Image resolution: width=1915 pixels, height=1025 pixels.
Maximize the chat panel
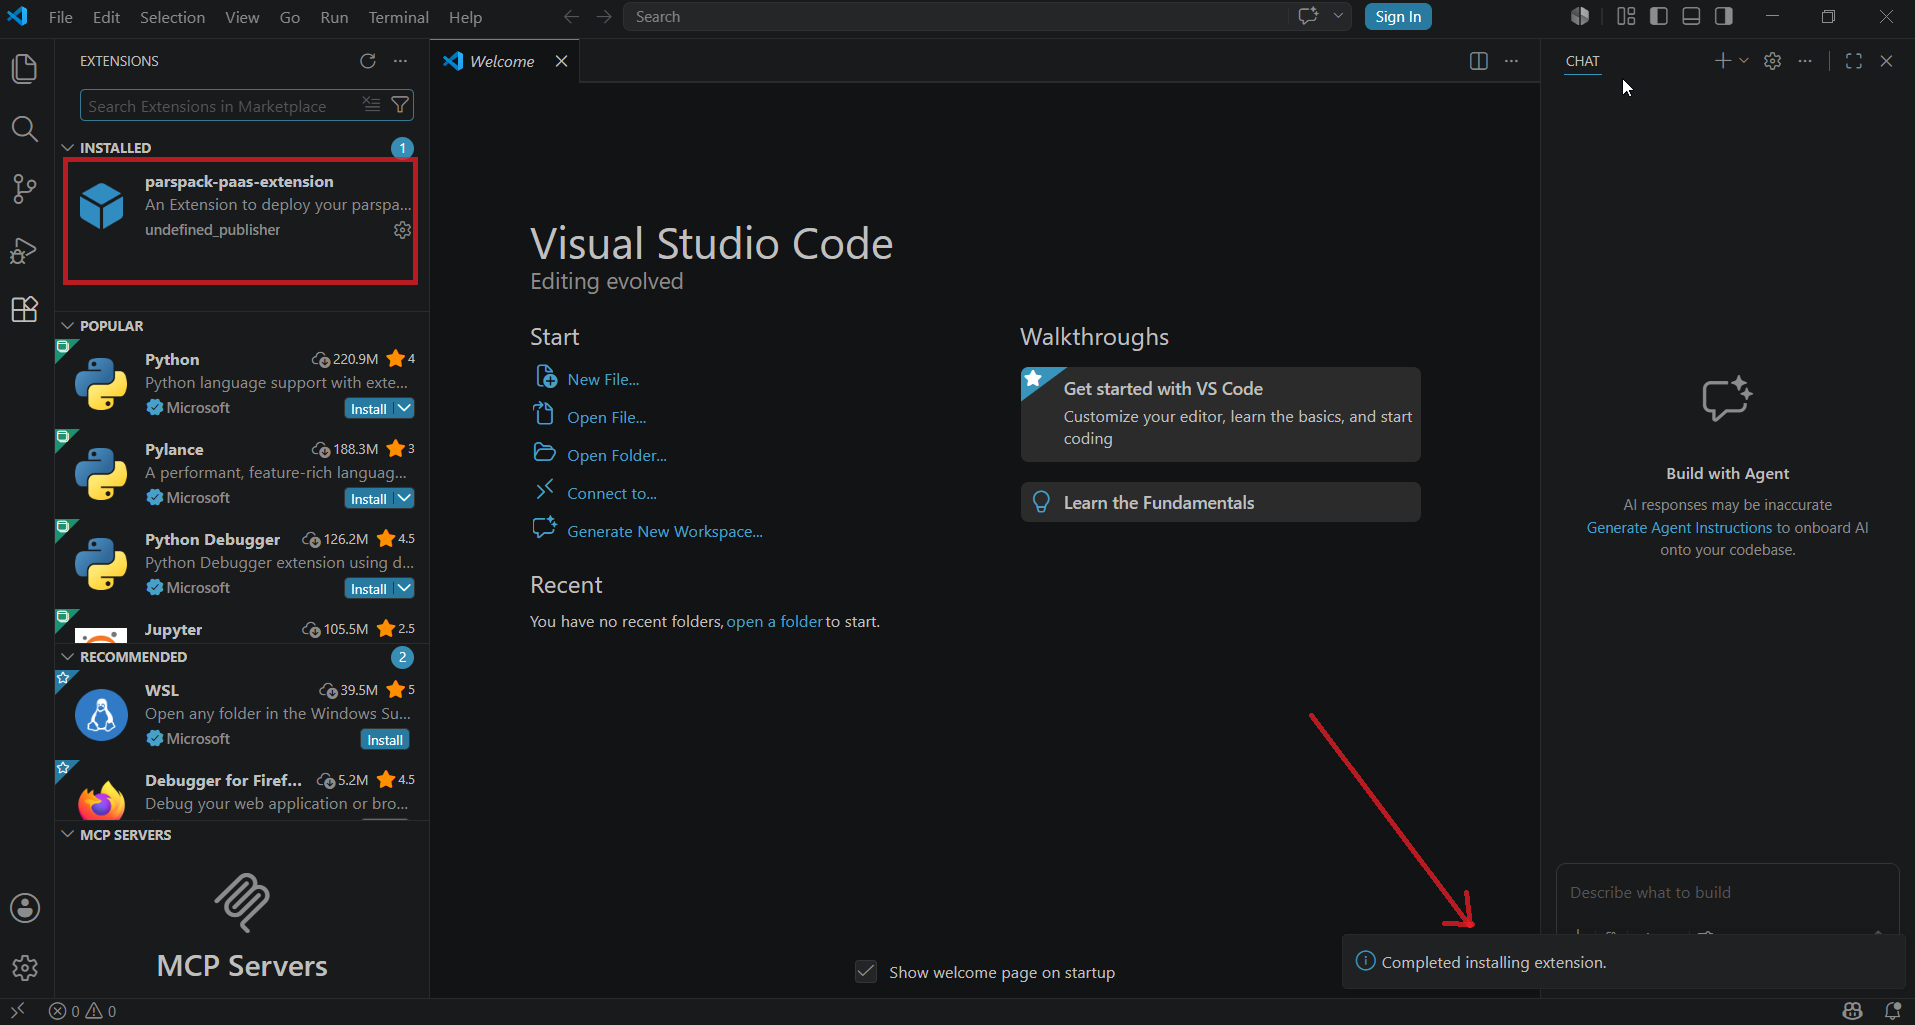pos(1853,61)
